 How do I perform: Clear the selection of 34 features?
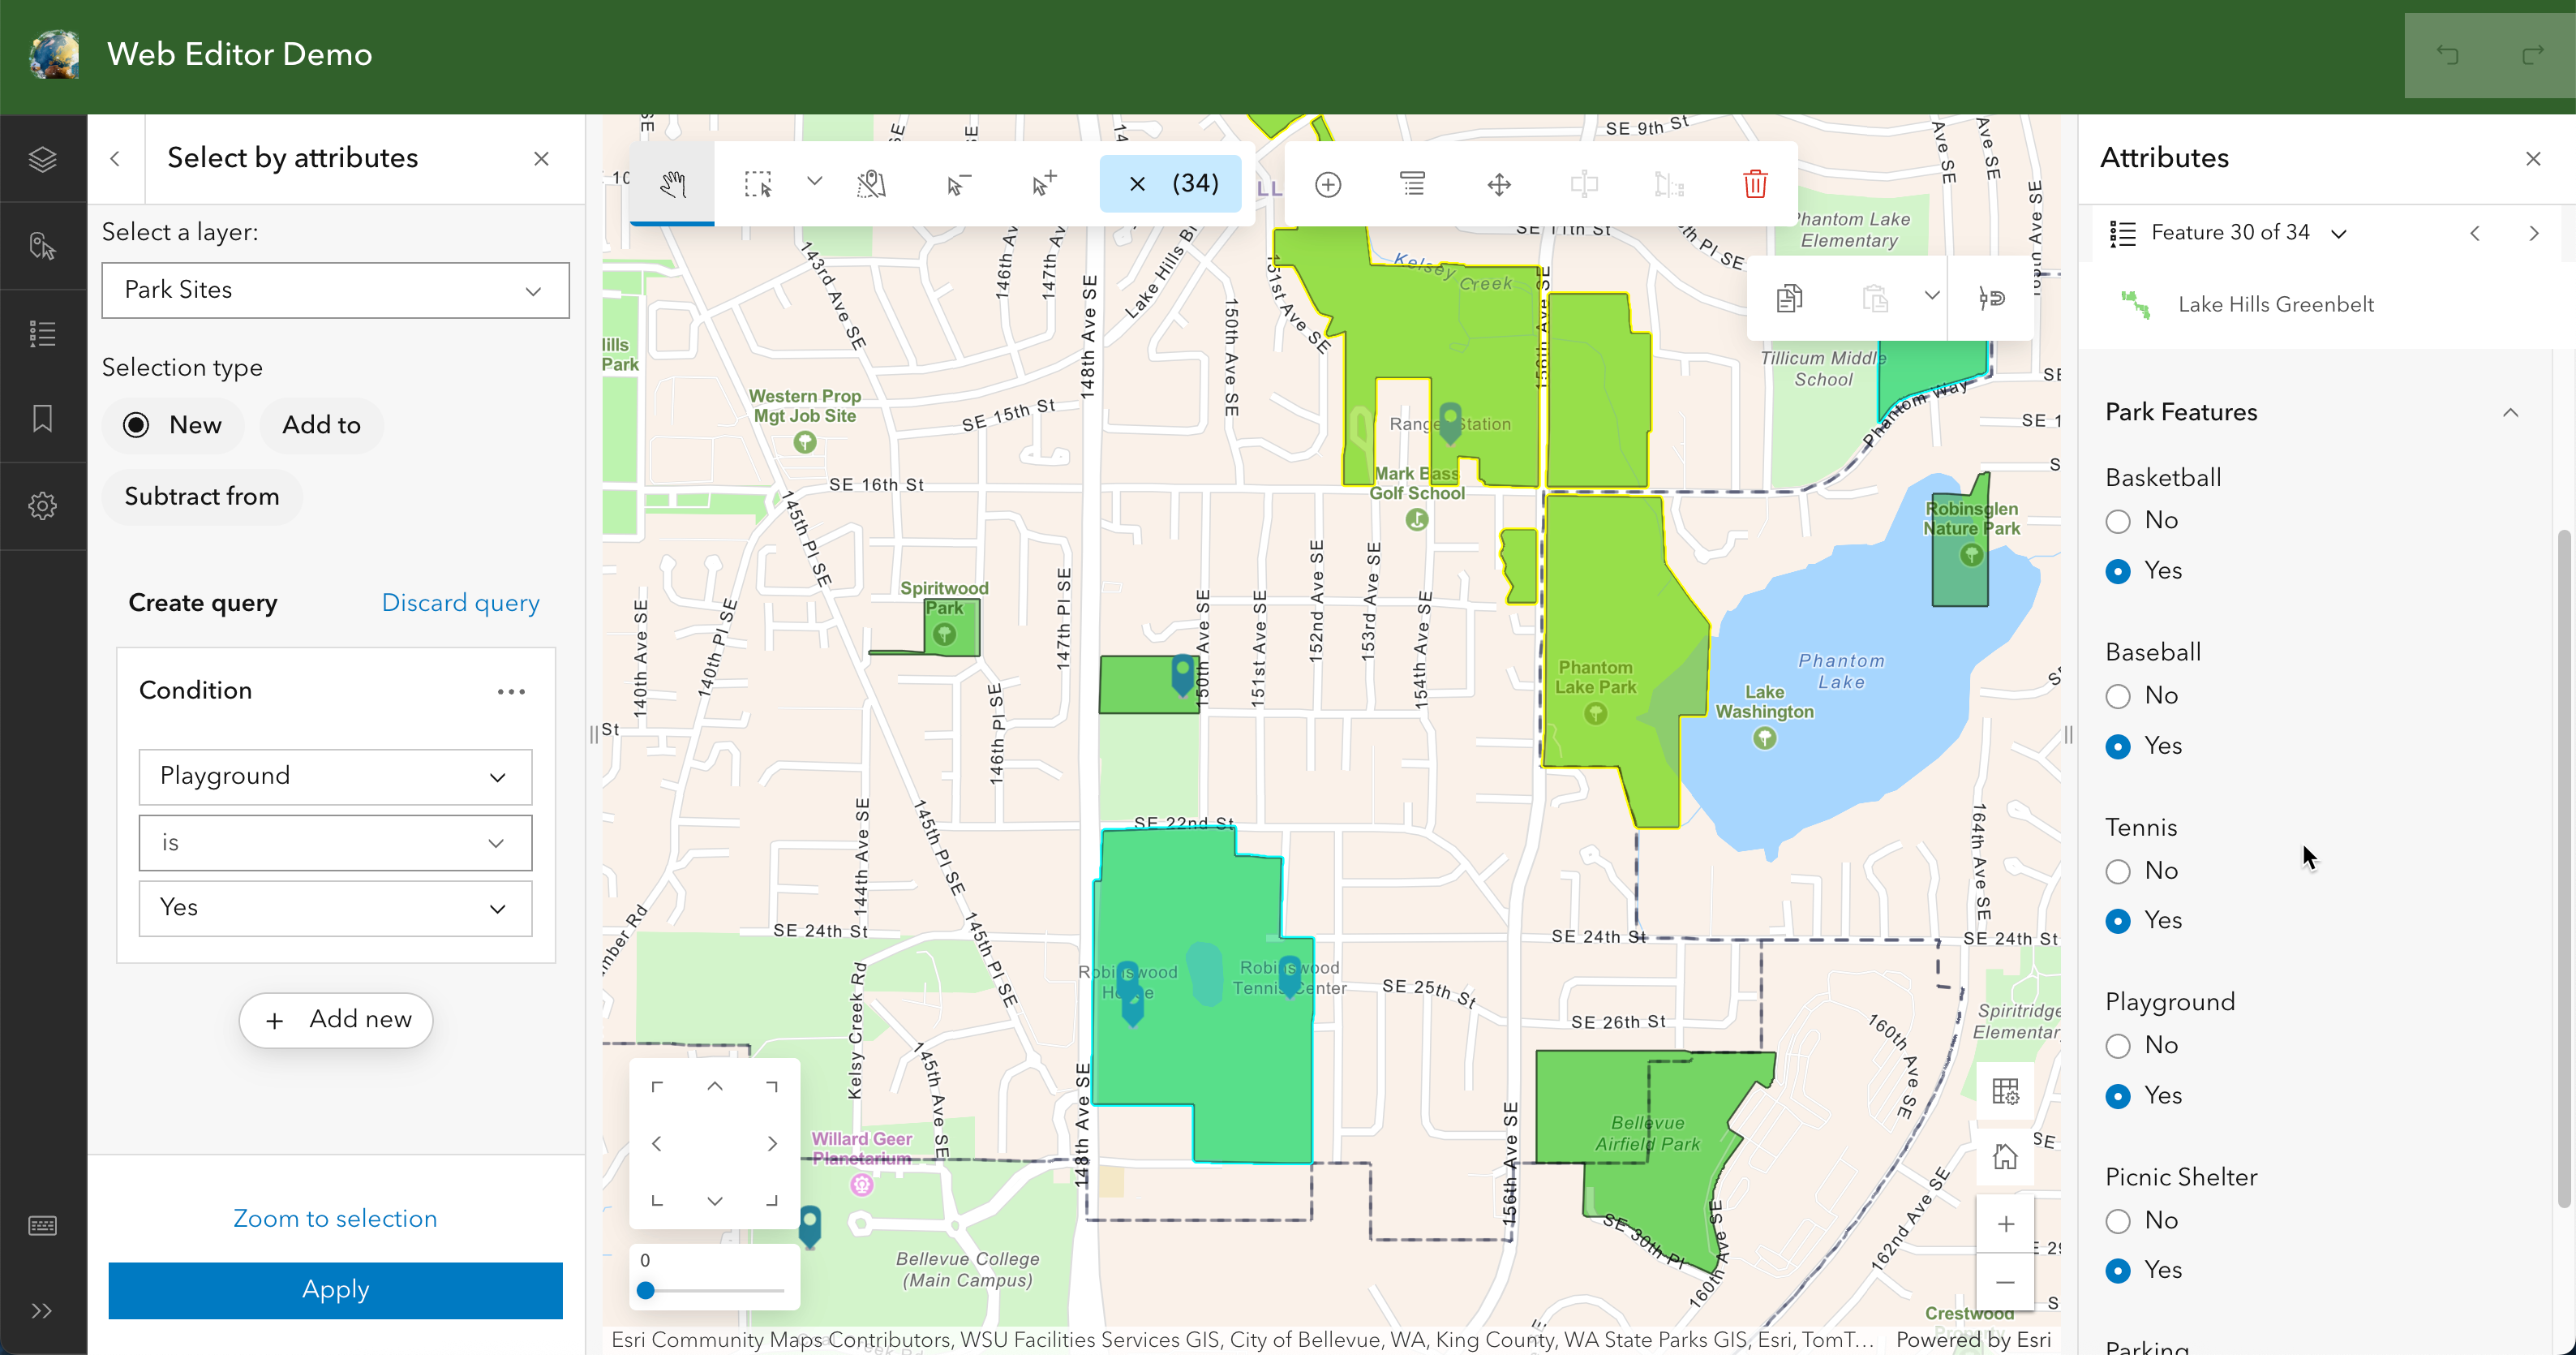1171,184
